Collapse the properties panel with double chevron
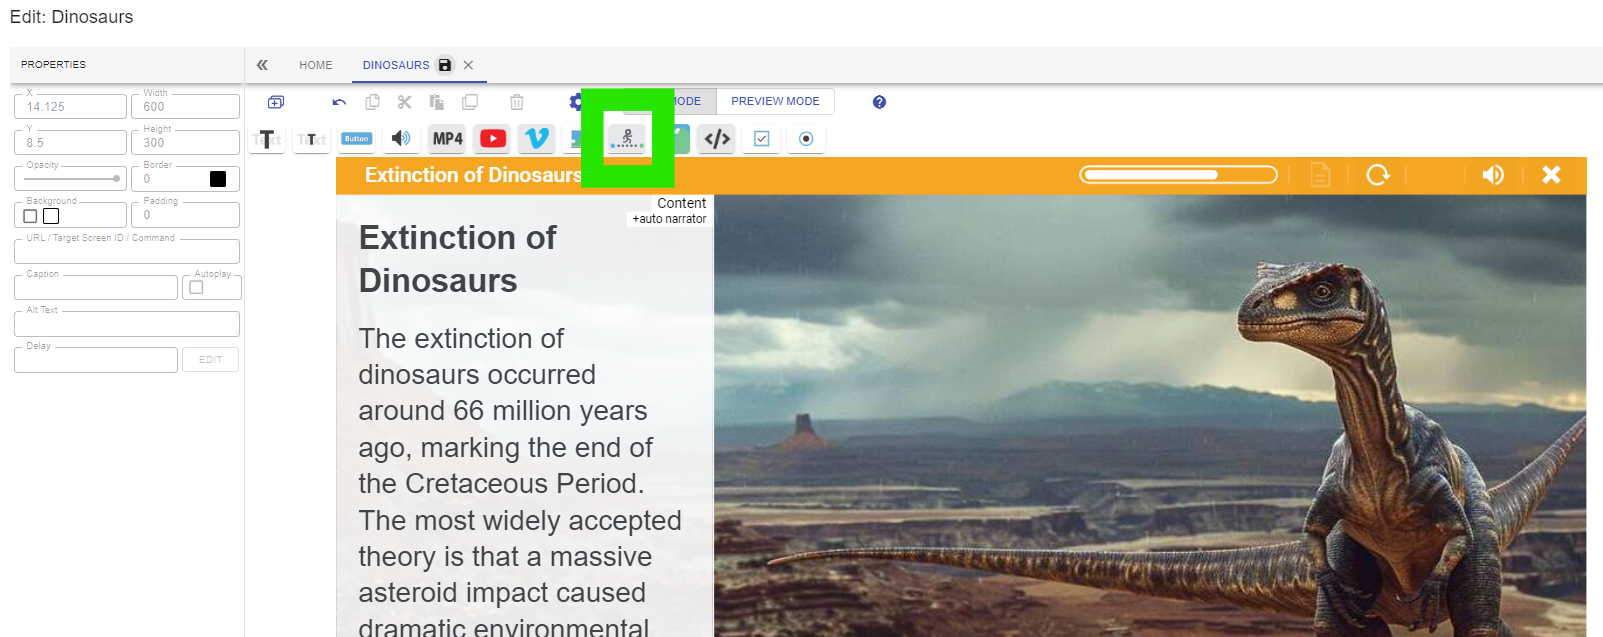The height and width of the screenshot is (637, 1603). [x=262, y=65]
